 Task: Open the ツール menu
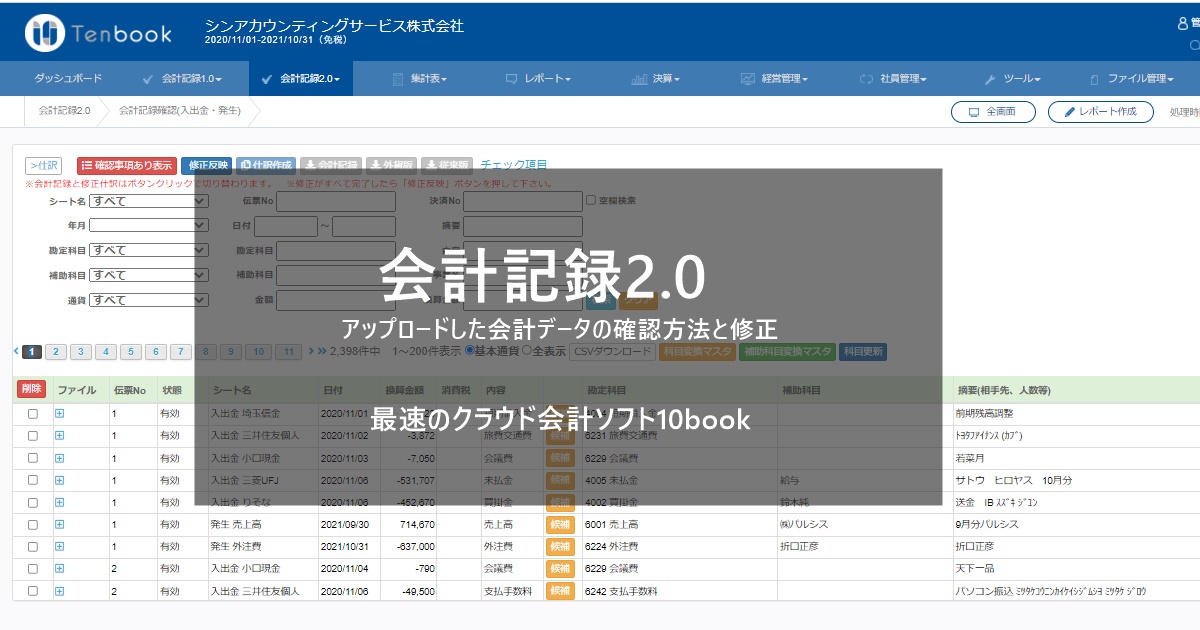coord(1013,78)
